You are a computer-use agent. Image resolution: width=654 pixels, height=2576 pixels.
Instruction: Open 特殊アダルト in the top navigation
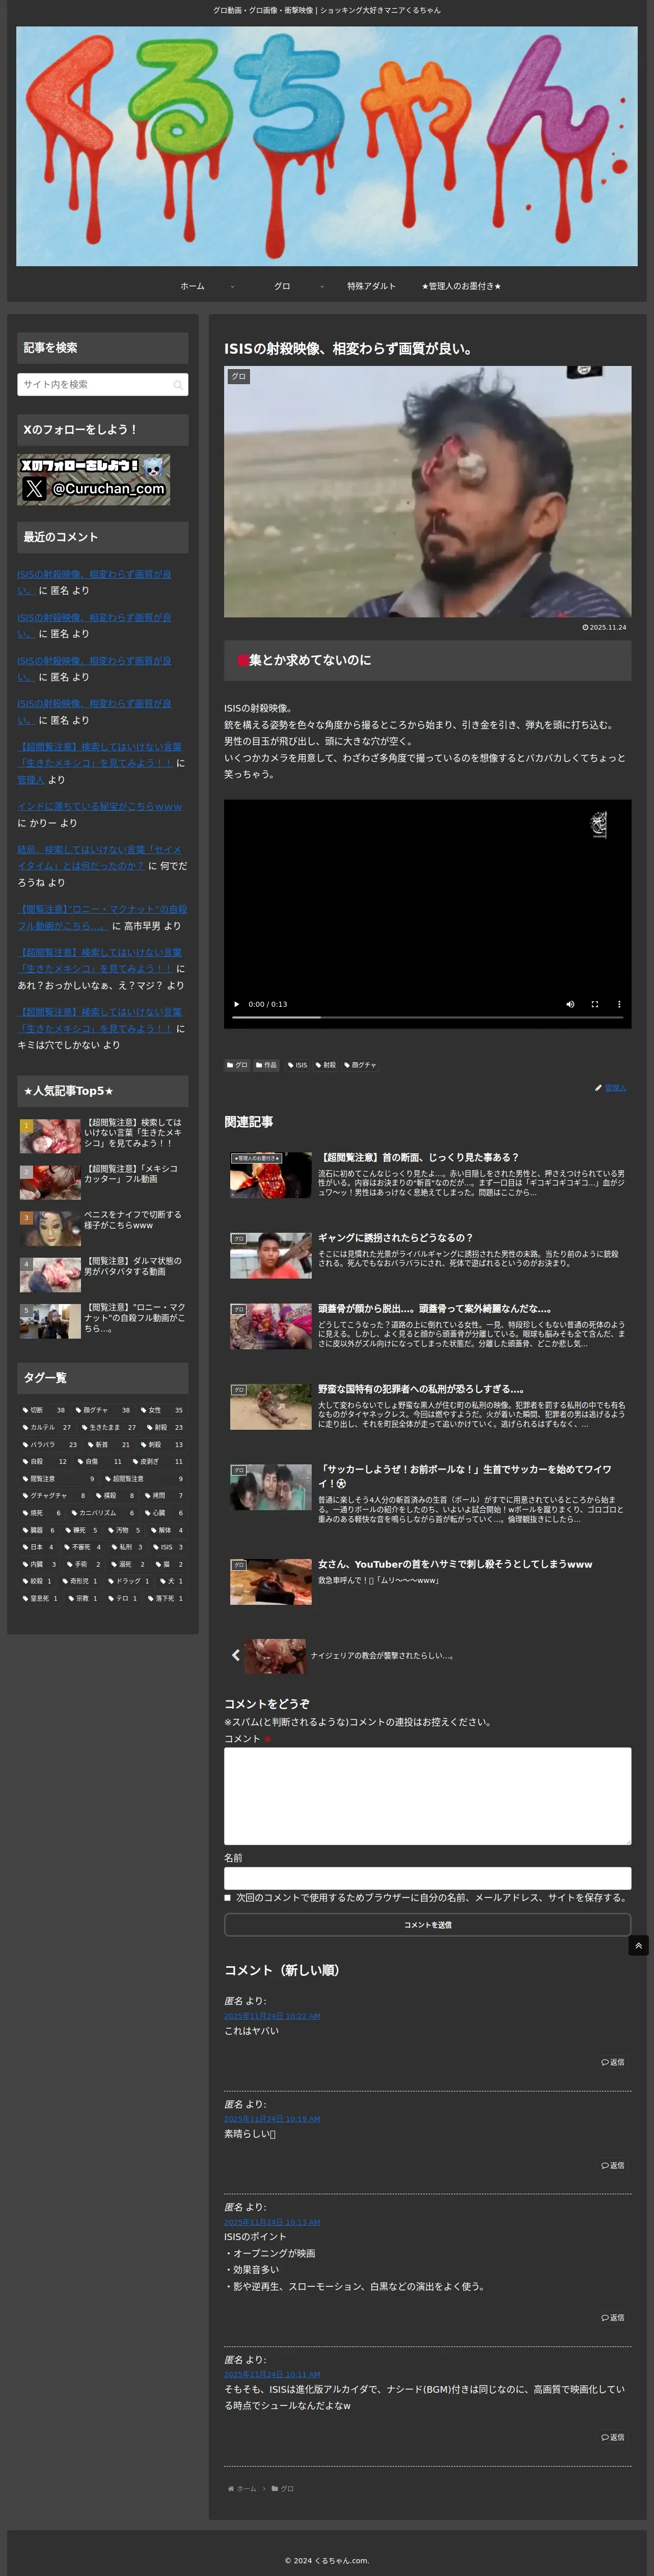(371, 287)
